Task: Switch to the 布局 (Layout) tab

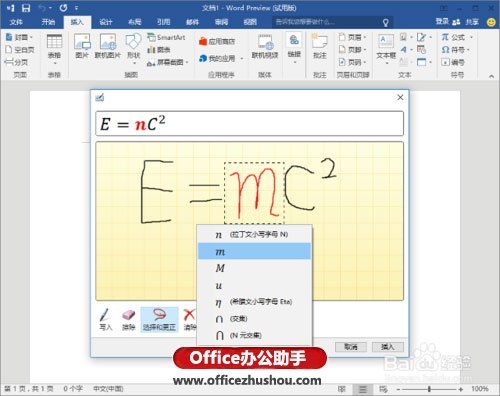Action: click(135, 22)
